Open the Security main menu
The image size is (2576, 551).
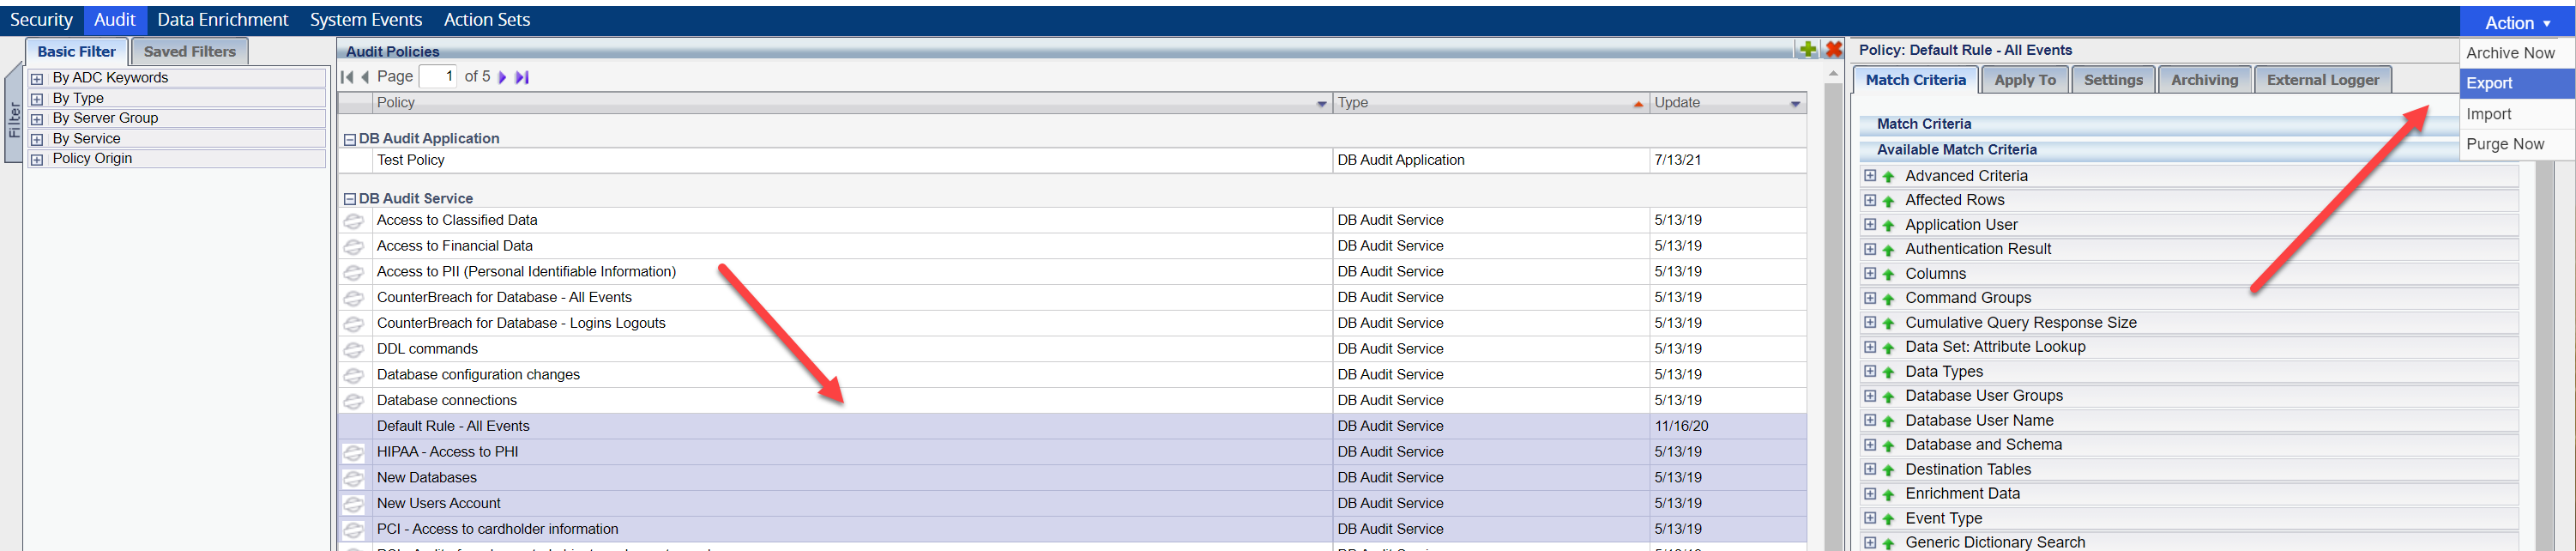coord(41,20)
